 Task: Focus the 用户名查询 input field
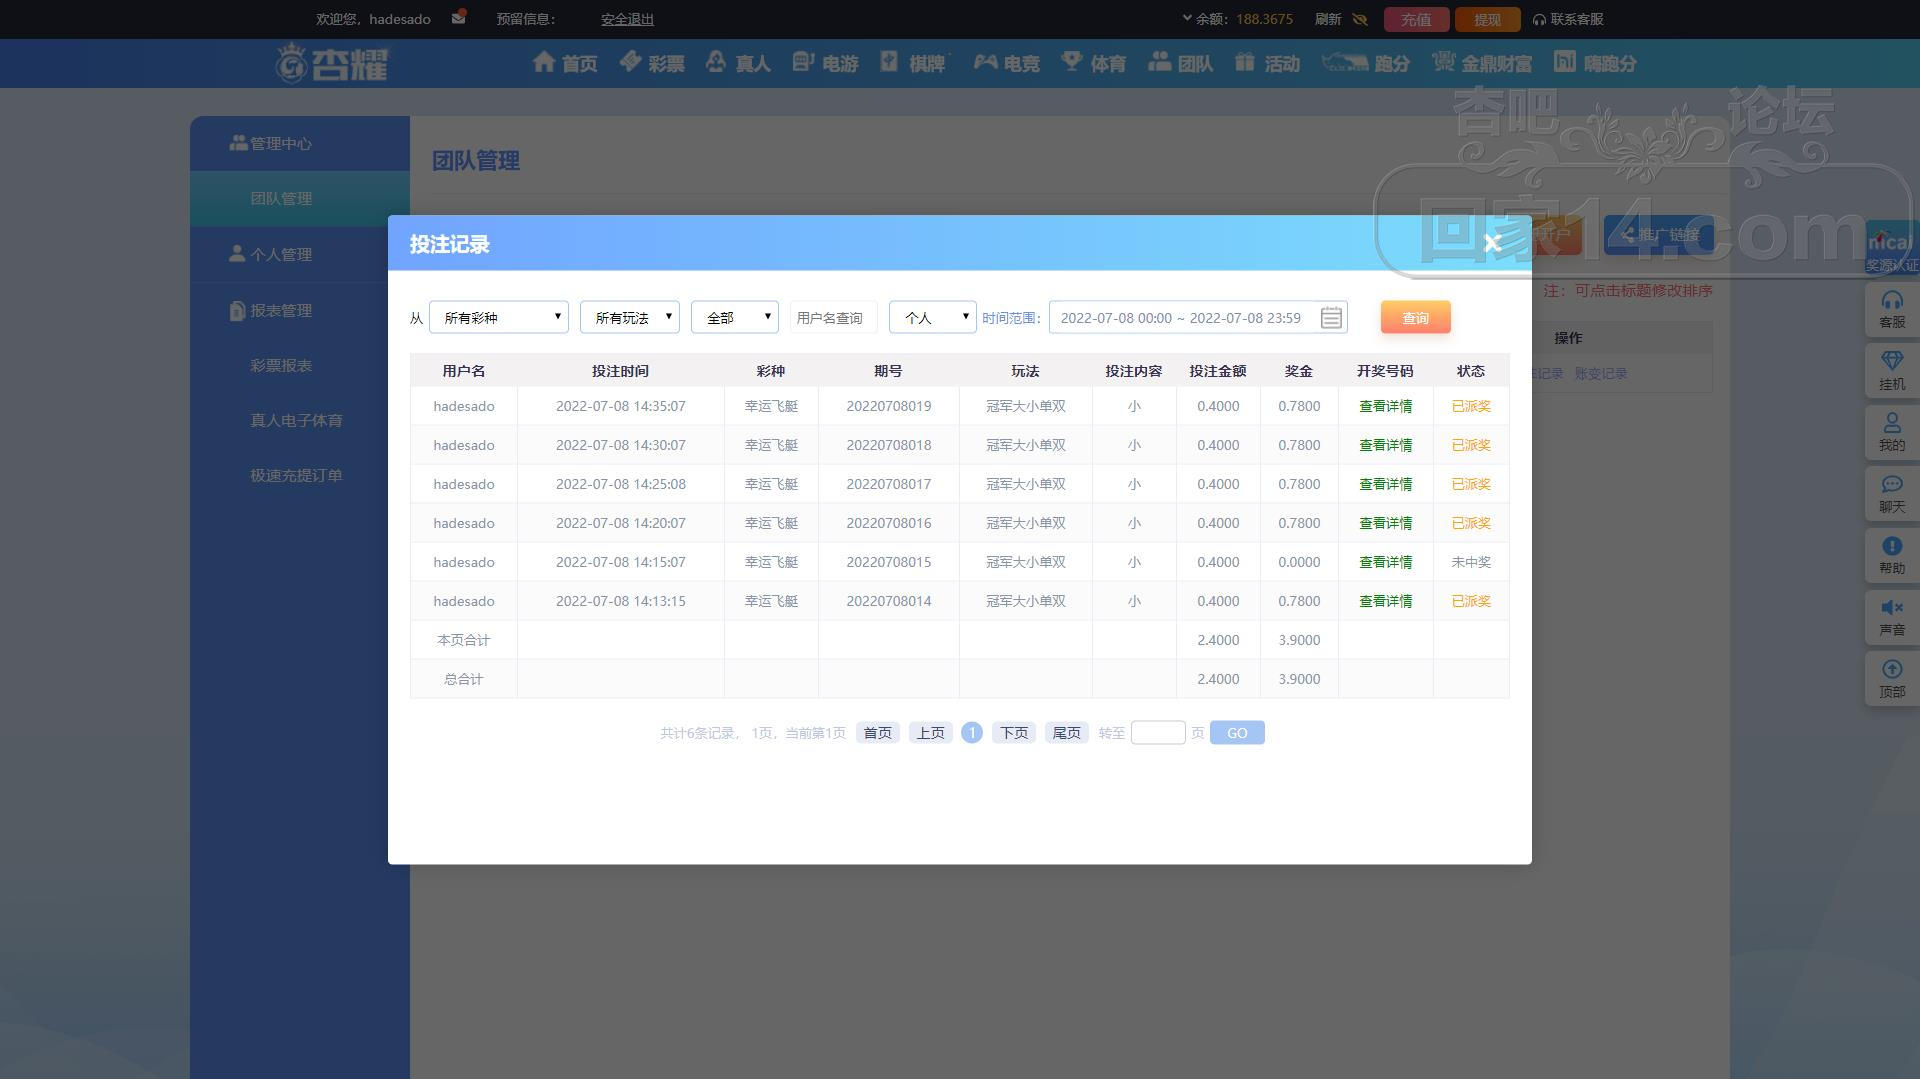833,317
